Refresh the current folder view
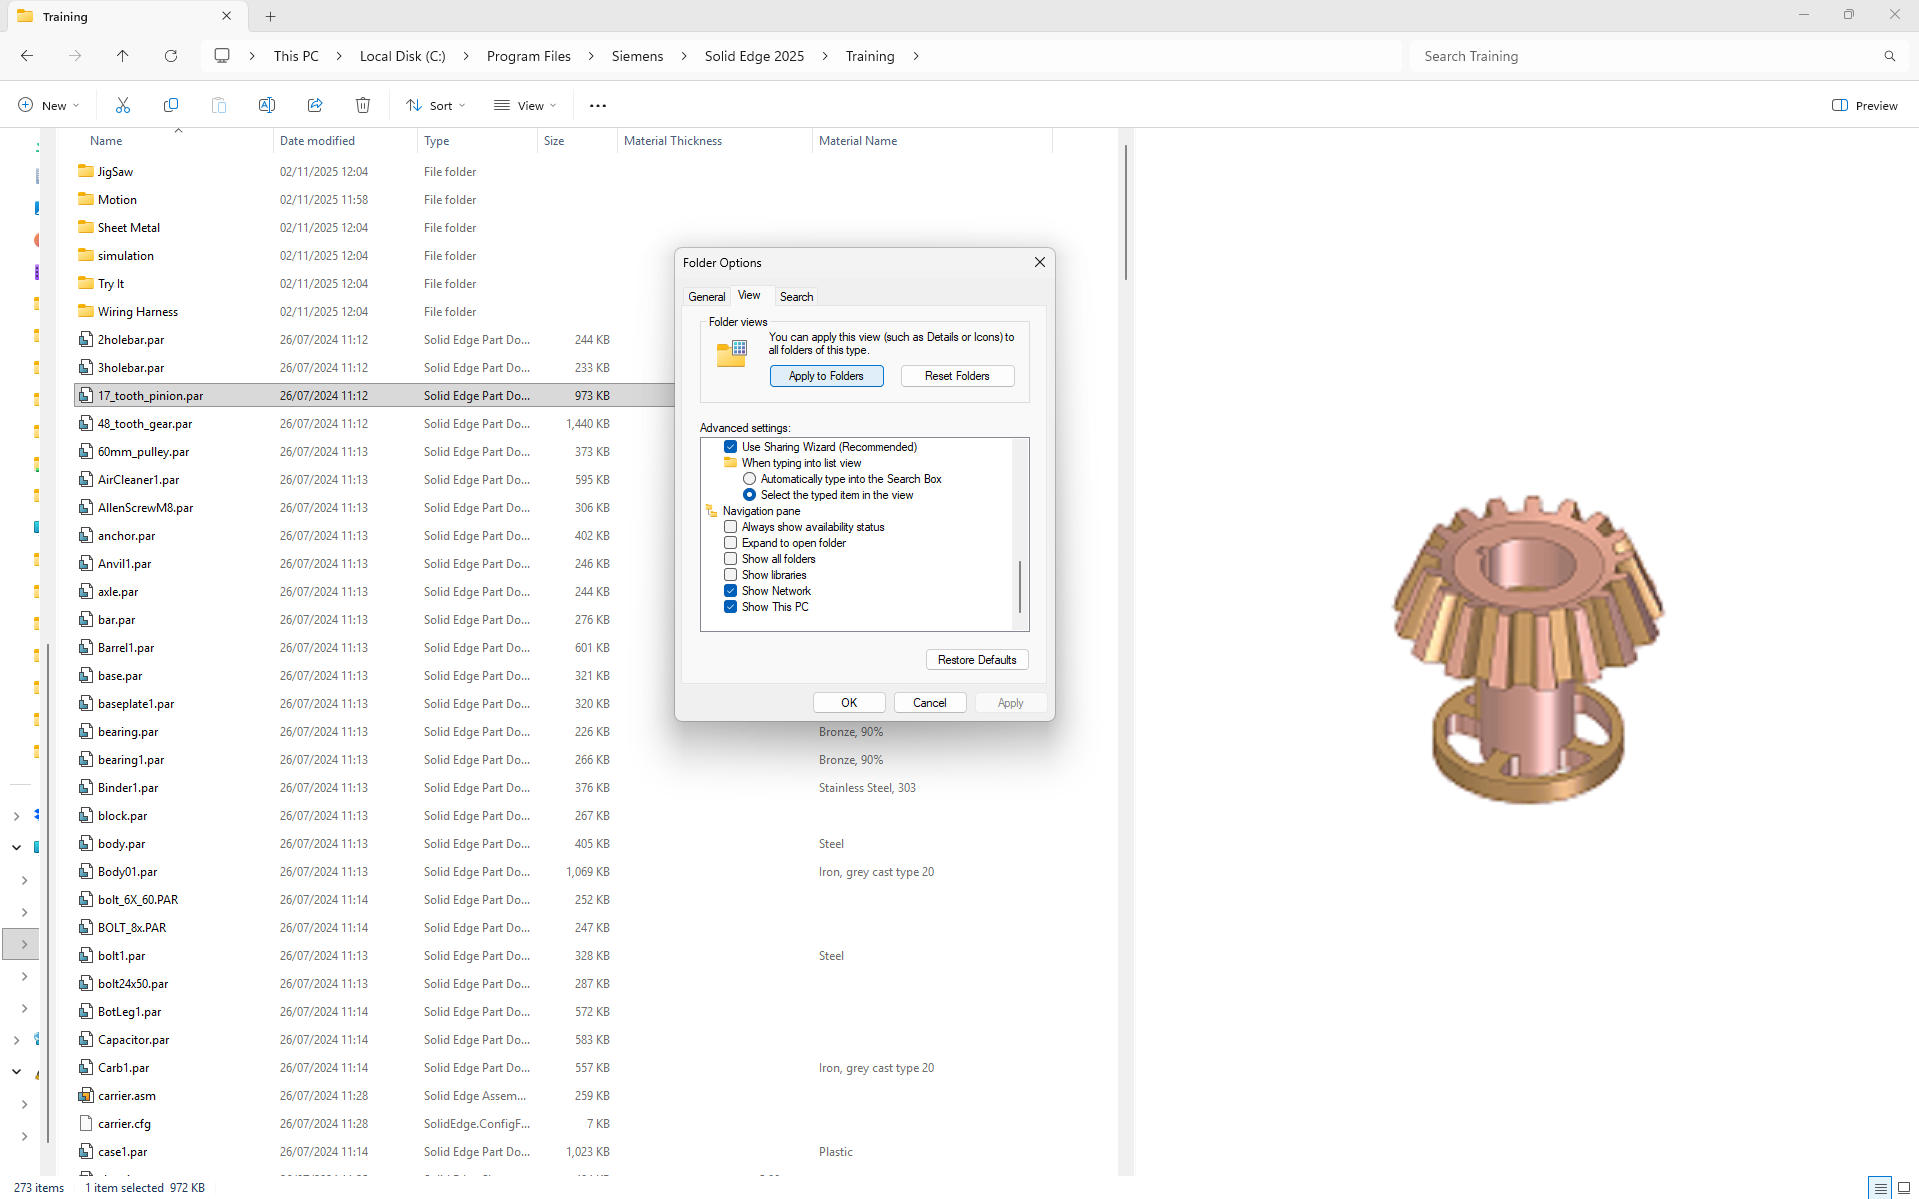The height and width of the screenshot is (1199, 1919). pos(171,56)
